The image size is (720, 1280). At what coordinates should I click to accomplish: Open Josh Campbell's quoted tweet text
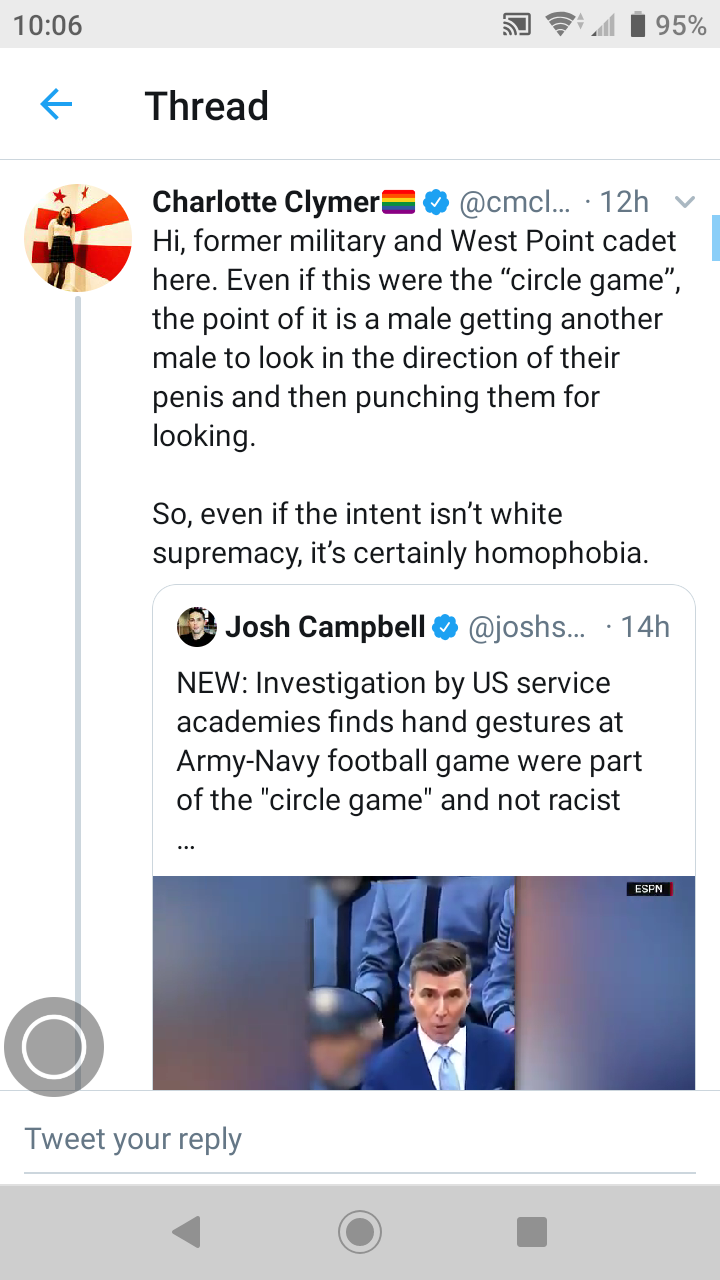click(410, 741)
